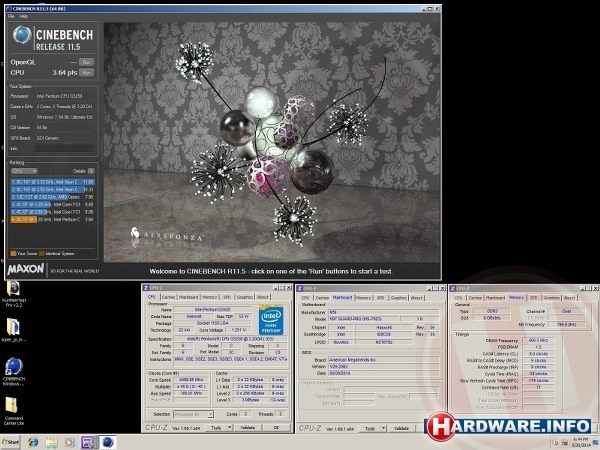The height and width of the screenshot is (450, 600).
Task: Click the rendered Cinebench scene image
Action: 272,142
